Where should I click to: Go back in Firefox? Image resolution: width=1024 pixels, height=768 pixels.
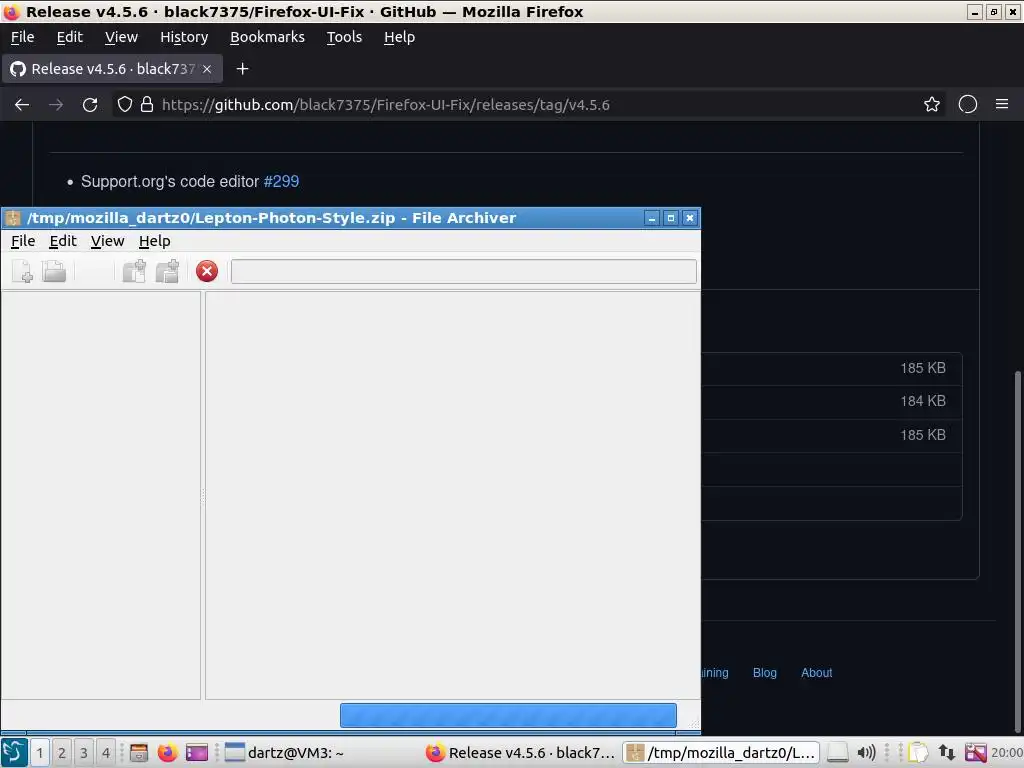pyautogui.click(x=22, y=104)
